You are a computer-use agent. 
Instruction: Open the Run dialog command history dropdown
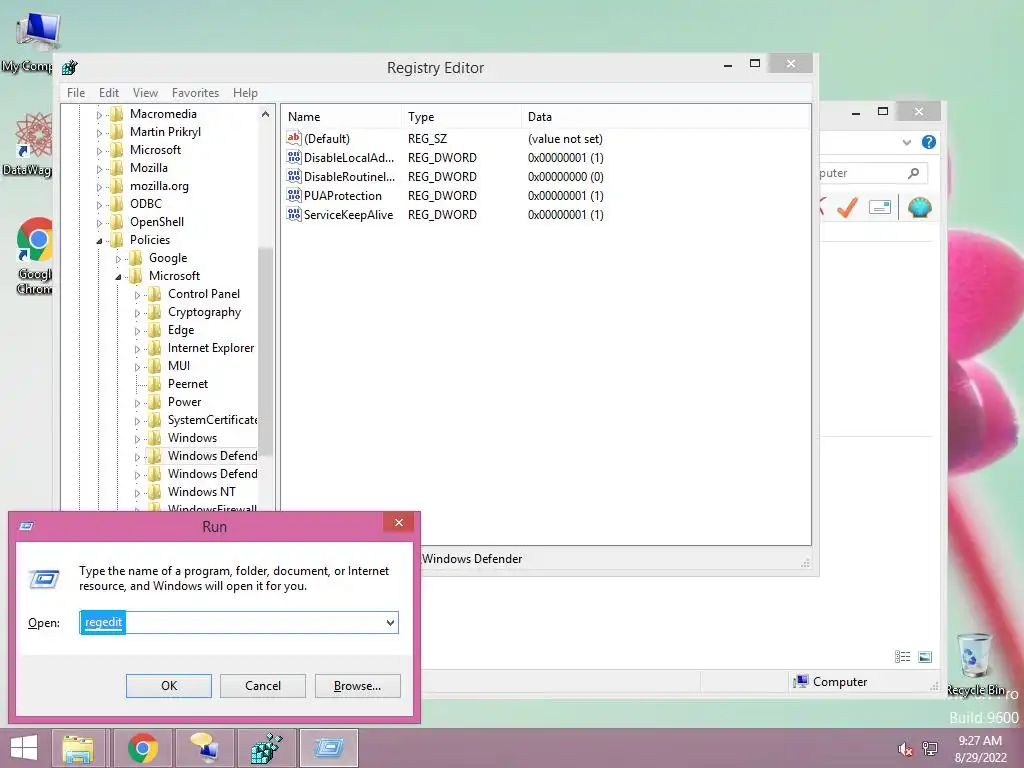pos(390,622)
